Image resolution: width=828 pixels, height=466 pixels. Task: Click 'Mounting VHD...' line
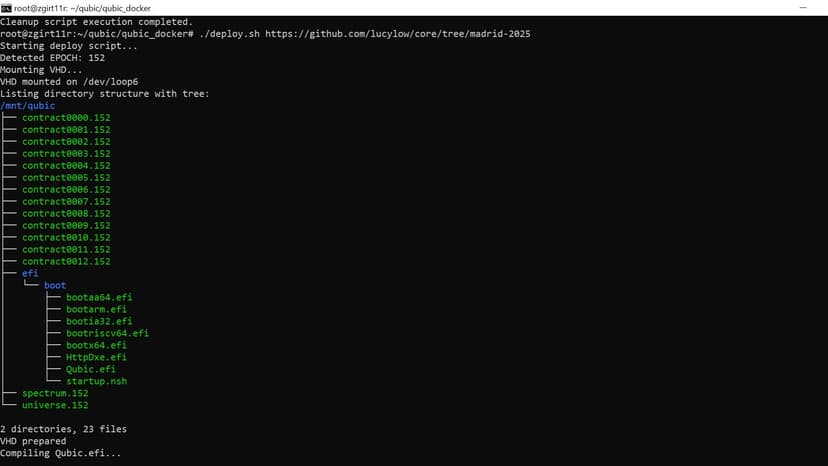coord(41,70)
